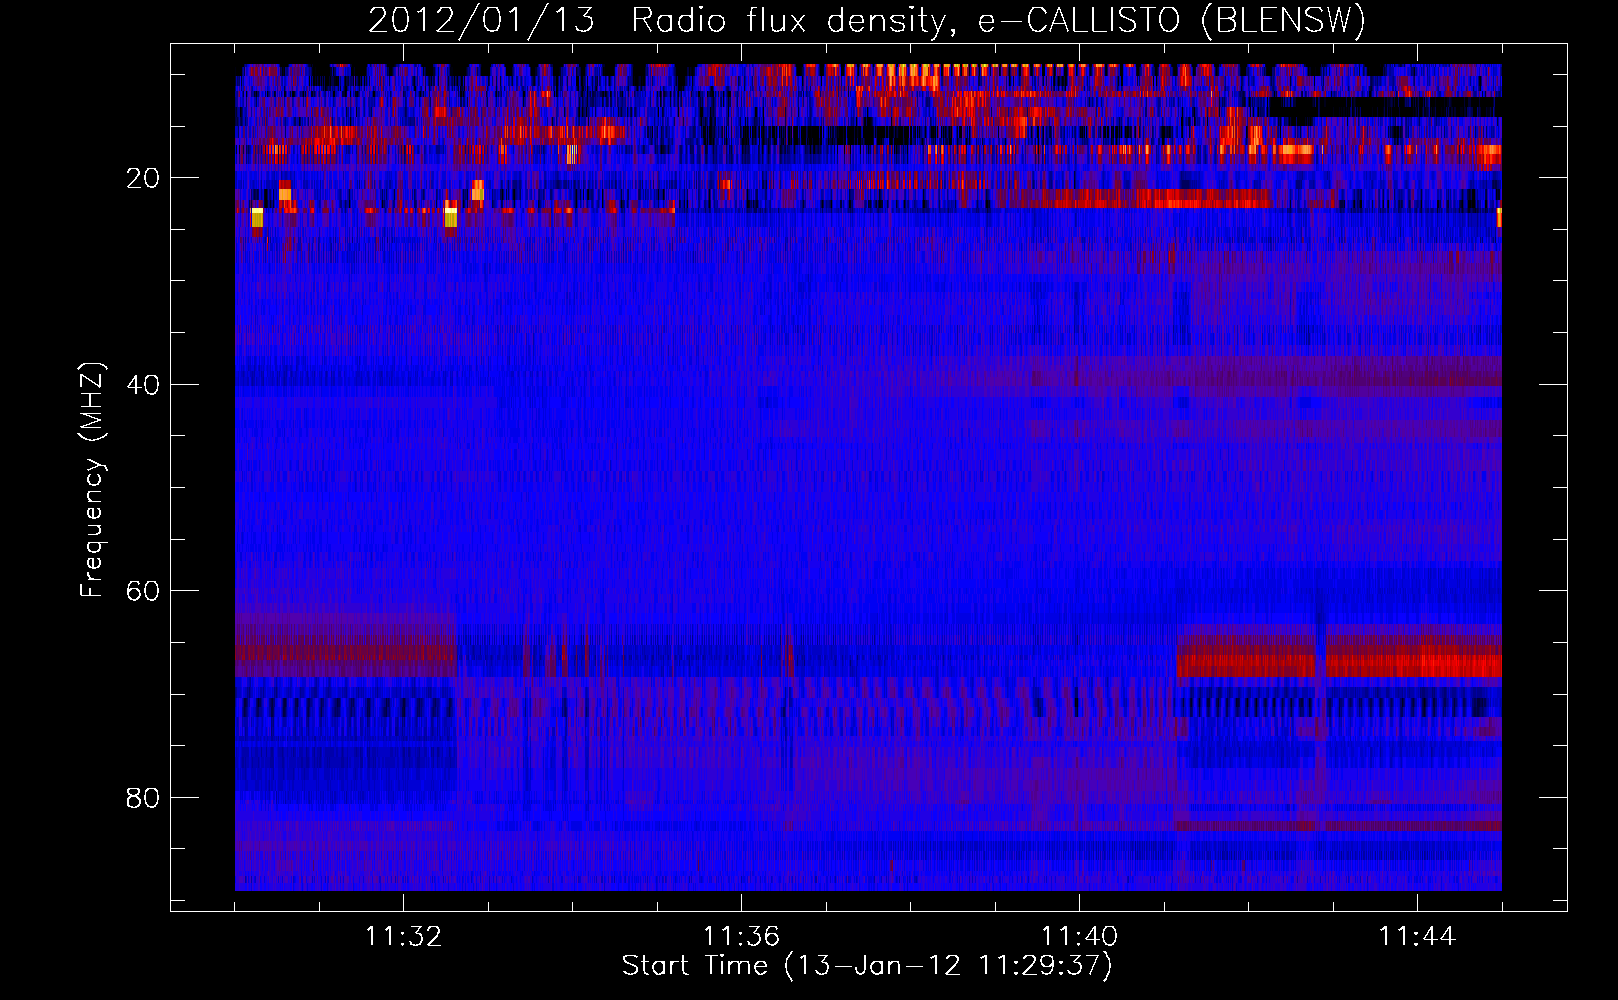Screen dimensions: 1618x1000
Task: Click the 11:44 time tick label
Action: click(x=1417, y=937)
